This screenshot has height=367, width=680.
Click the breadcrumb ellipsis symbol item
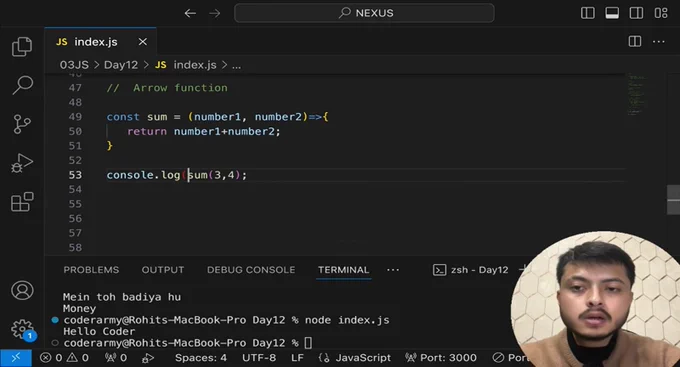point(236,66)
